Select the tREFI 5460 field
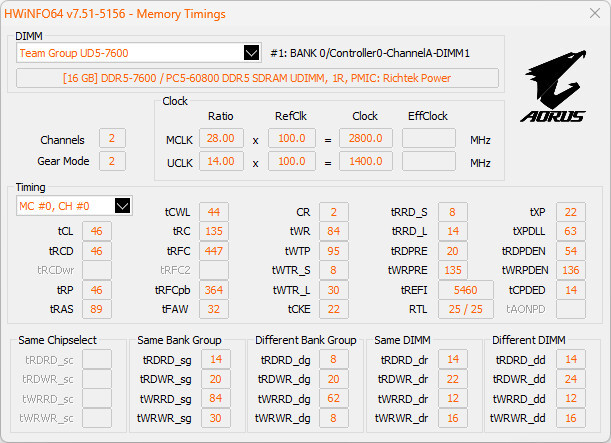The height and width of the screenshot is (443, 611). [466, 290]
